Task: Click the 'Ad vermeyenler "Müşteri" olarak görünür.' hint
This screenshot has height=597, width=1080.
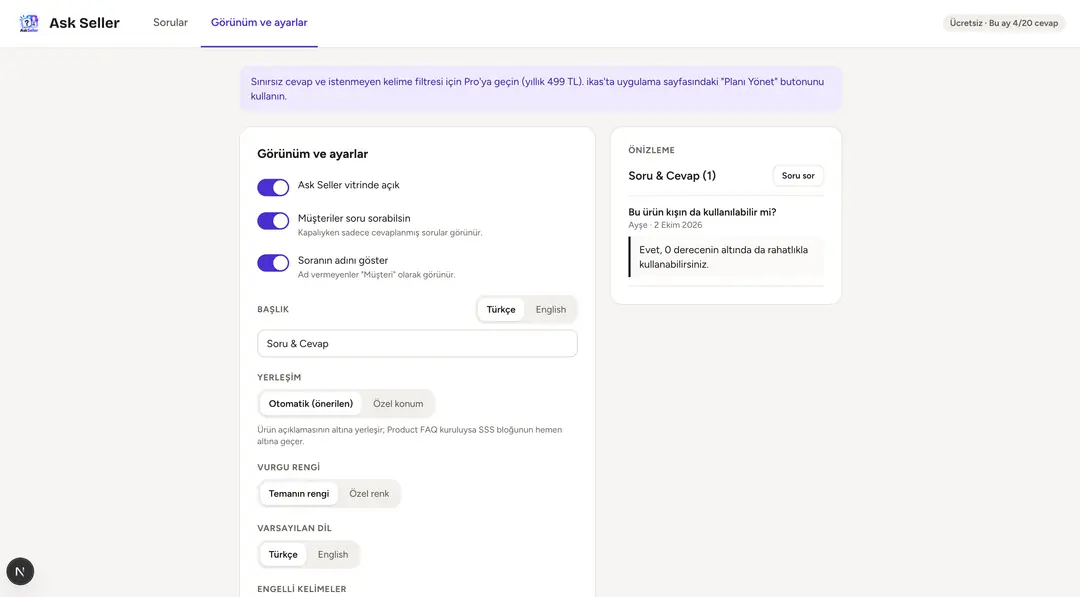Action: [x=376, y=275]
